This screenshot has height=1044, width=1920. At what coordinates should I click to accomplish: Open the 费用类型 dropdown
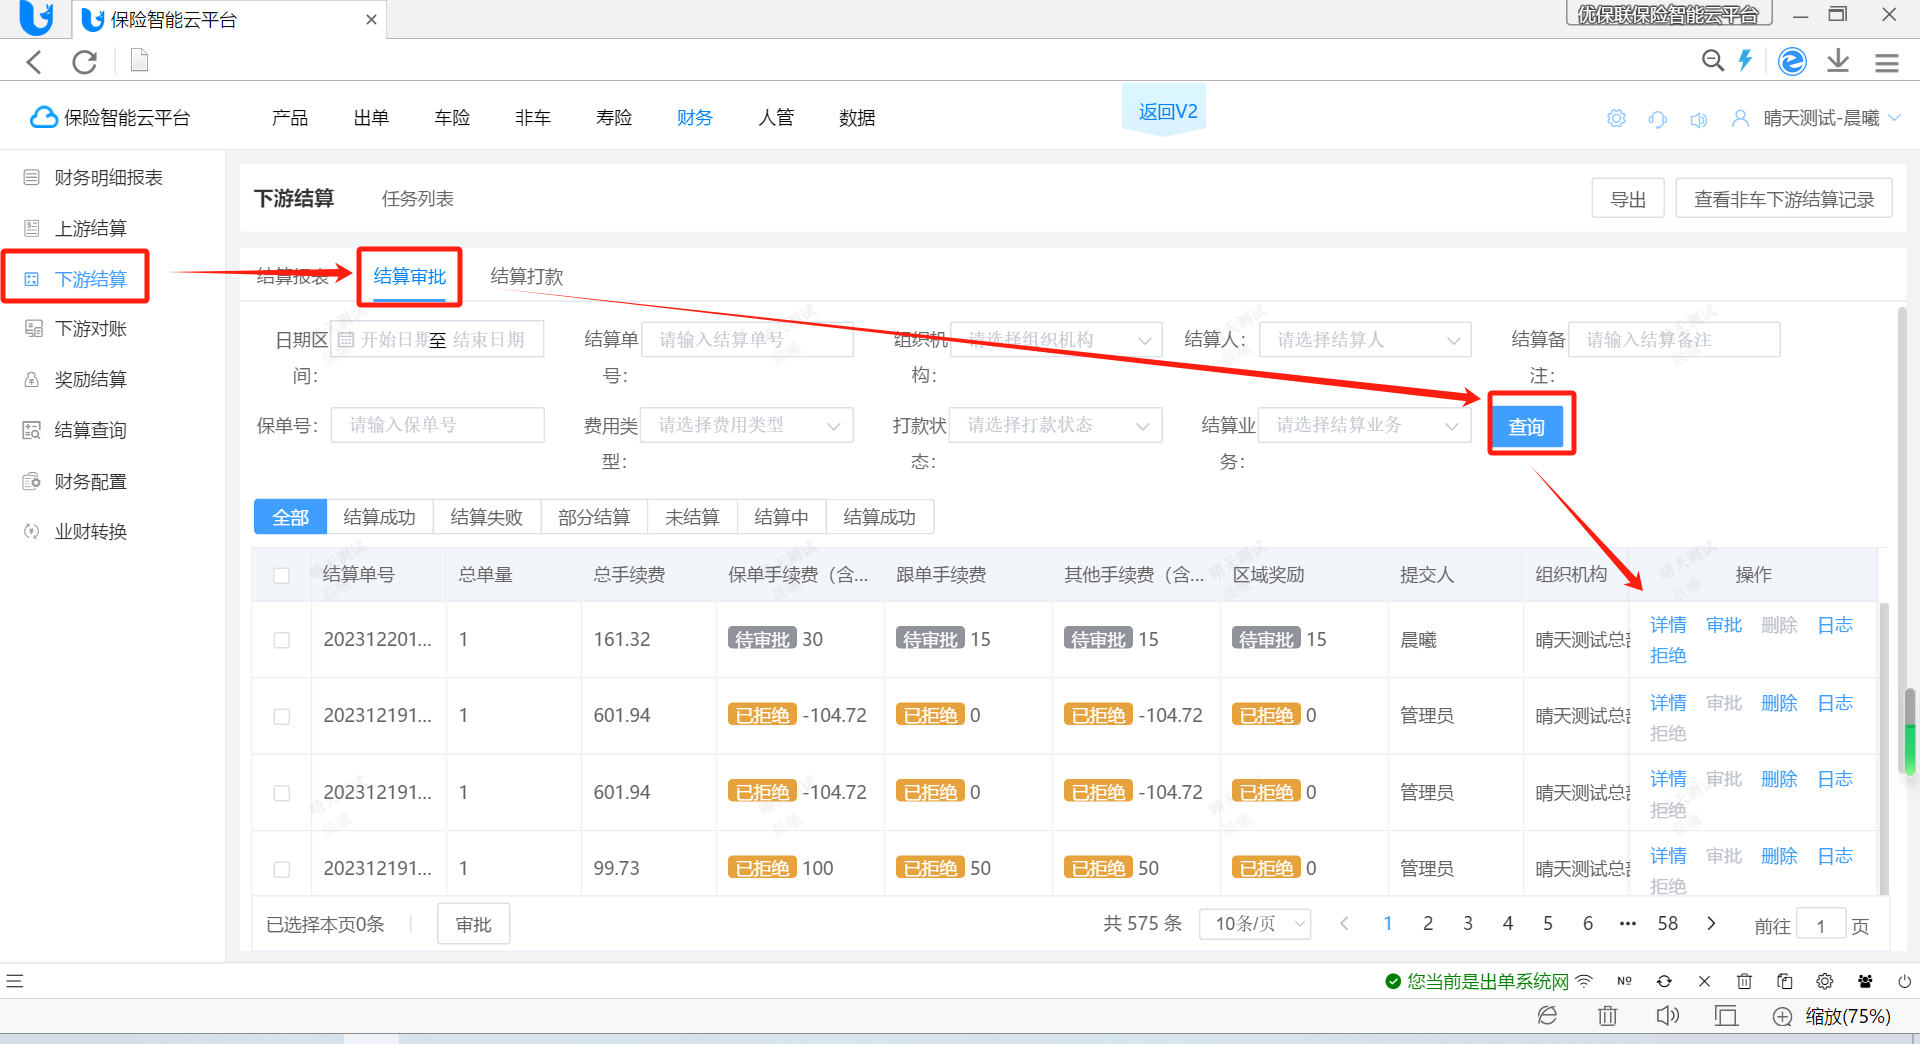click(747, 425)
